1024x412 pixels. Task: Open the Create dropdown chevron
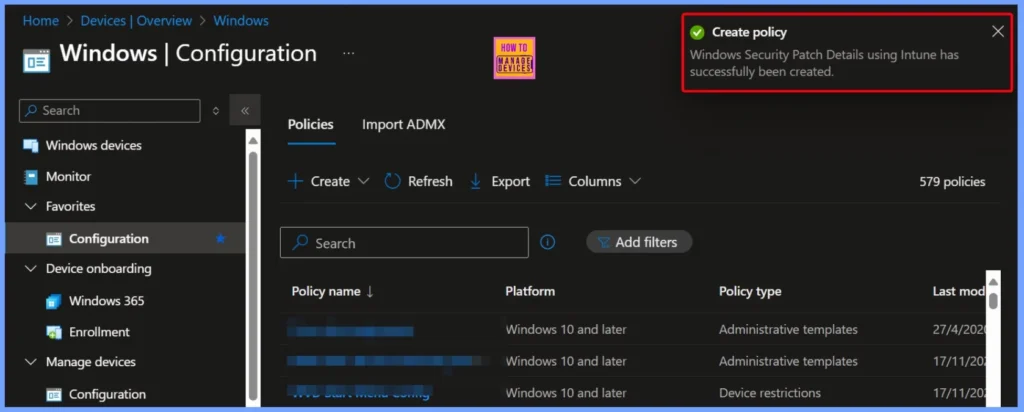click(364, 182)
